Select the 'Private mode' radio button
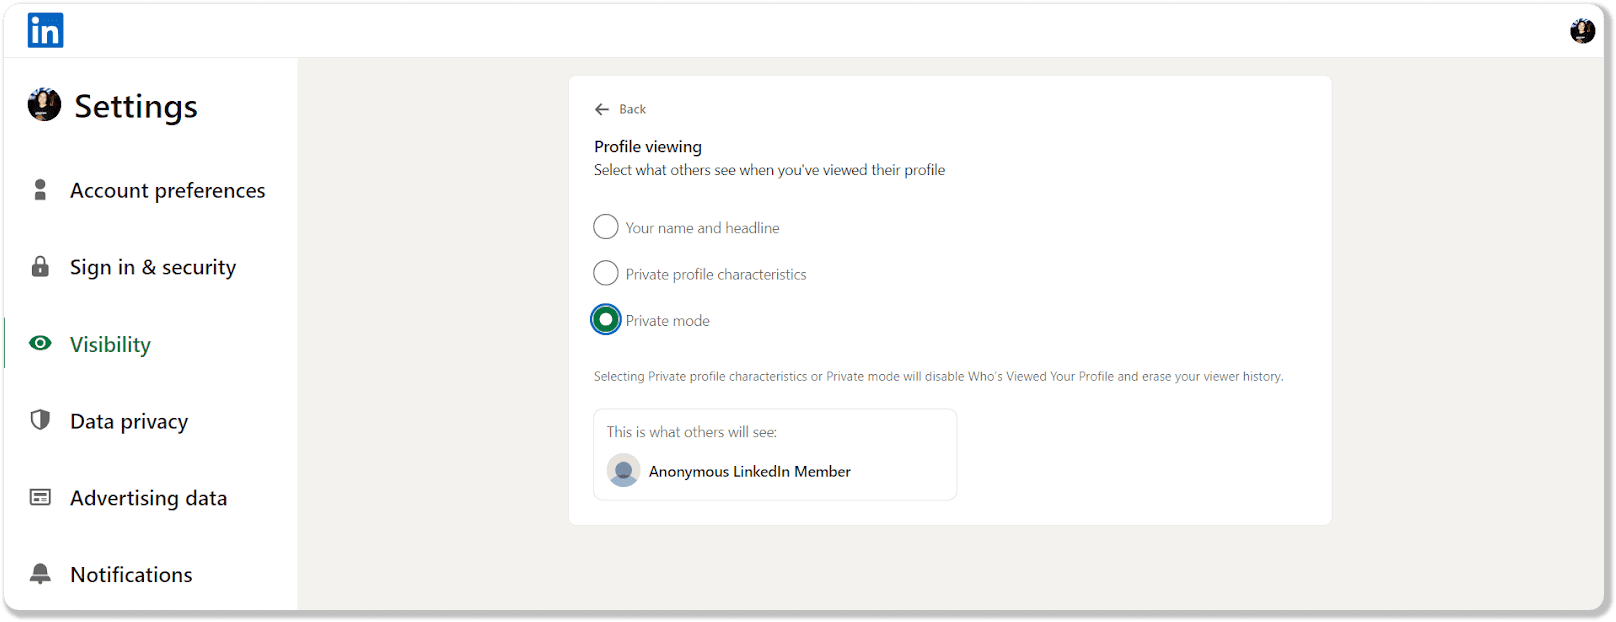This screenshot has width=1616, height=622. pos(606,320)
